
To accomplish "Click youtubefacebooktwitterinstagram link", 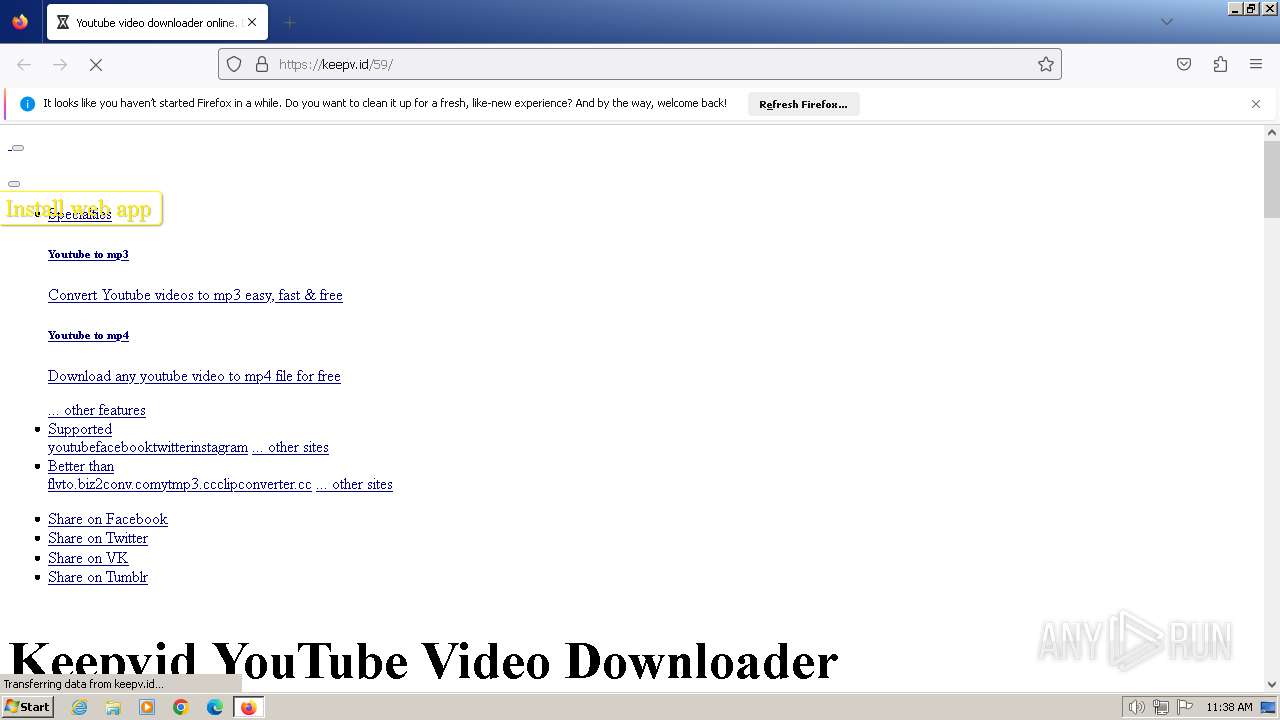I will point(148,447).
